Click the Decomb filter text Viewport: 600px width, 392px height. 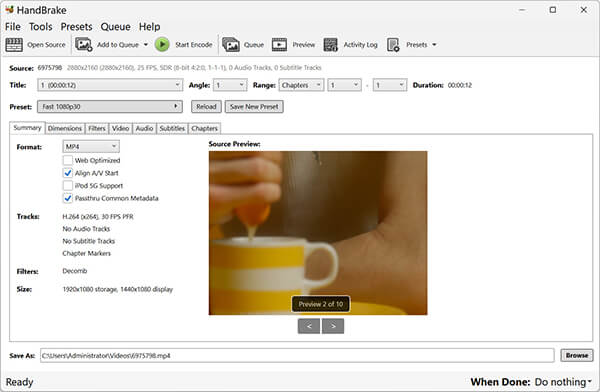75,271
